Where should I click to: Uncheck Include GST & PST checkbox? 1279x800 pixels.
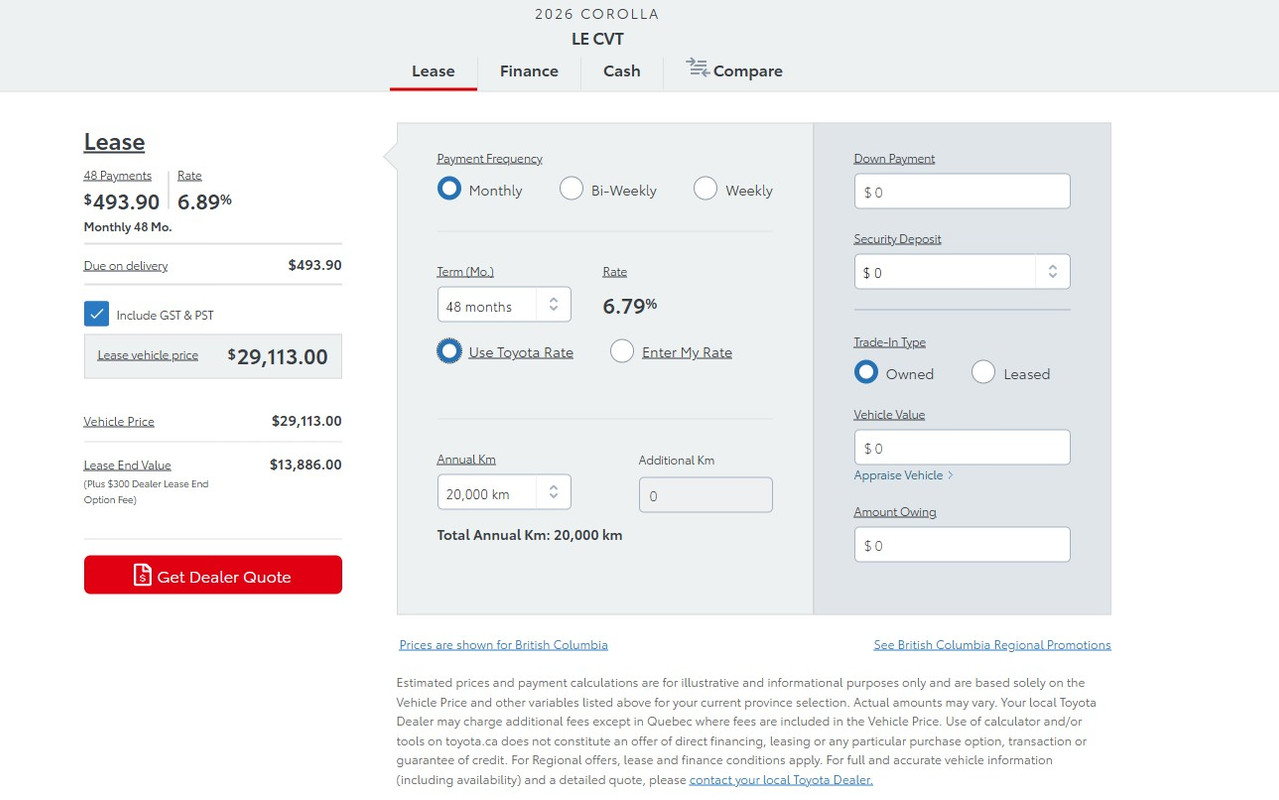96,314
